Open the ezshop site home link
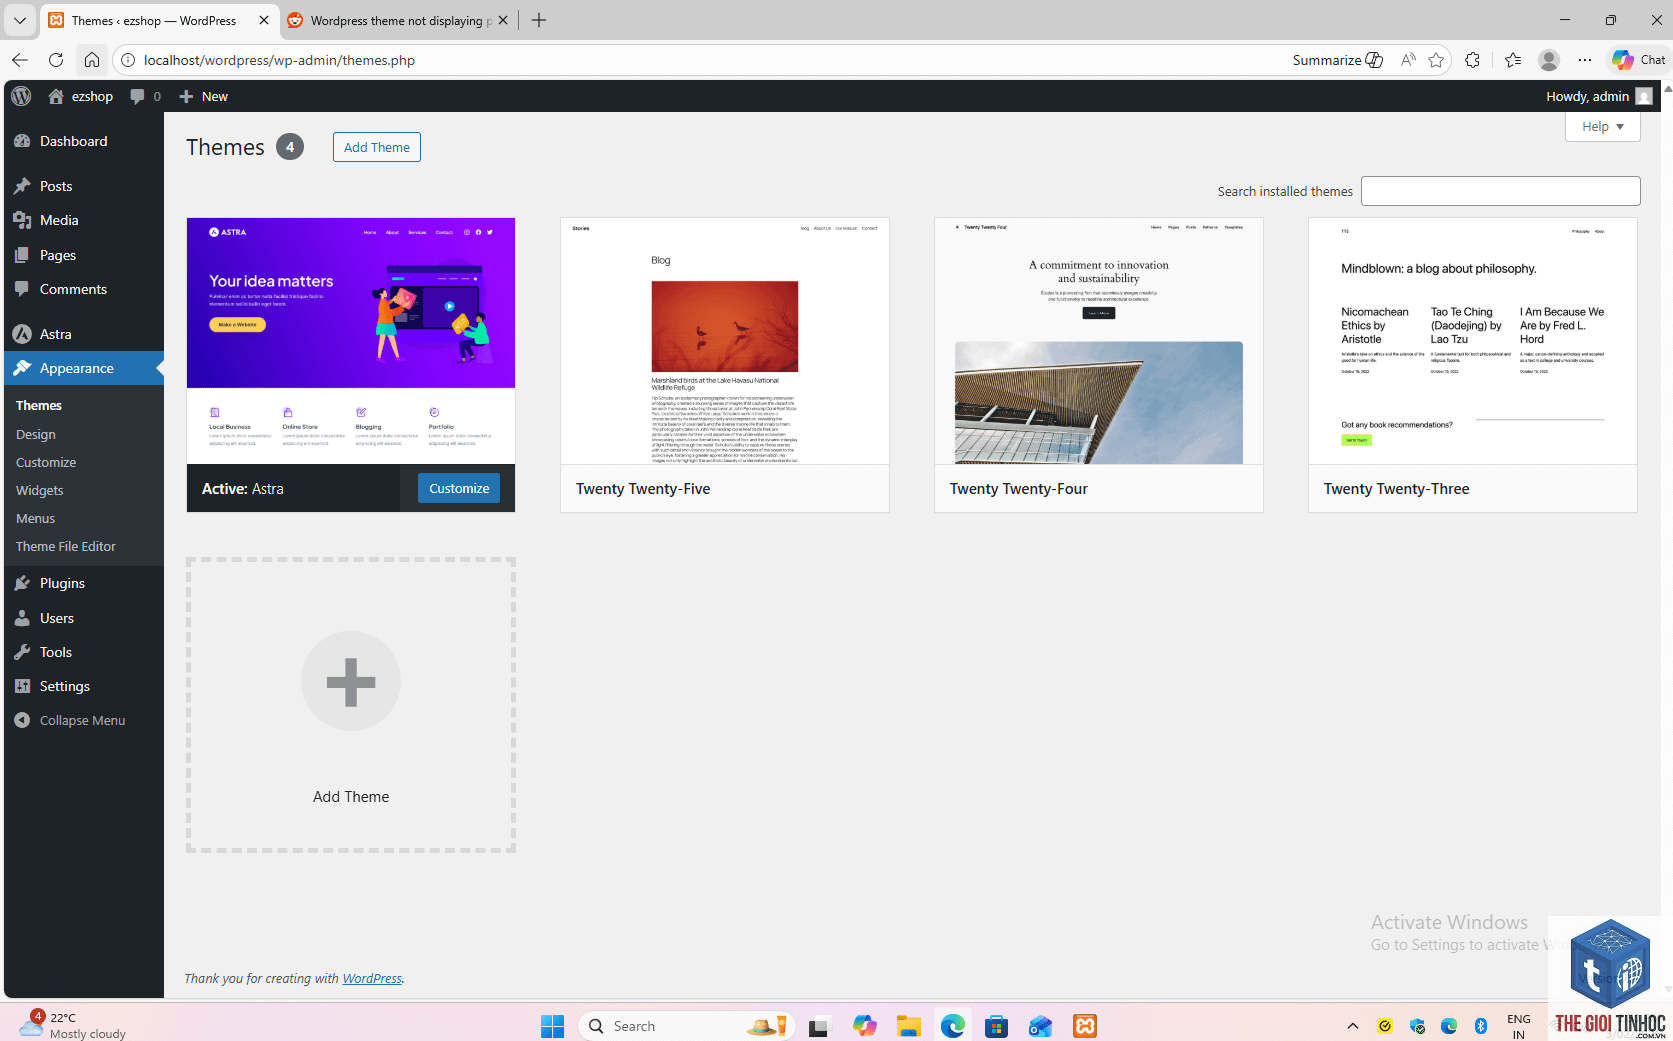This screenshot has height=1041, width=1673. [x=80, y=96]
